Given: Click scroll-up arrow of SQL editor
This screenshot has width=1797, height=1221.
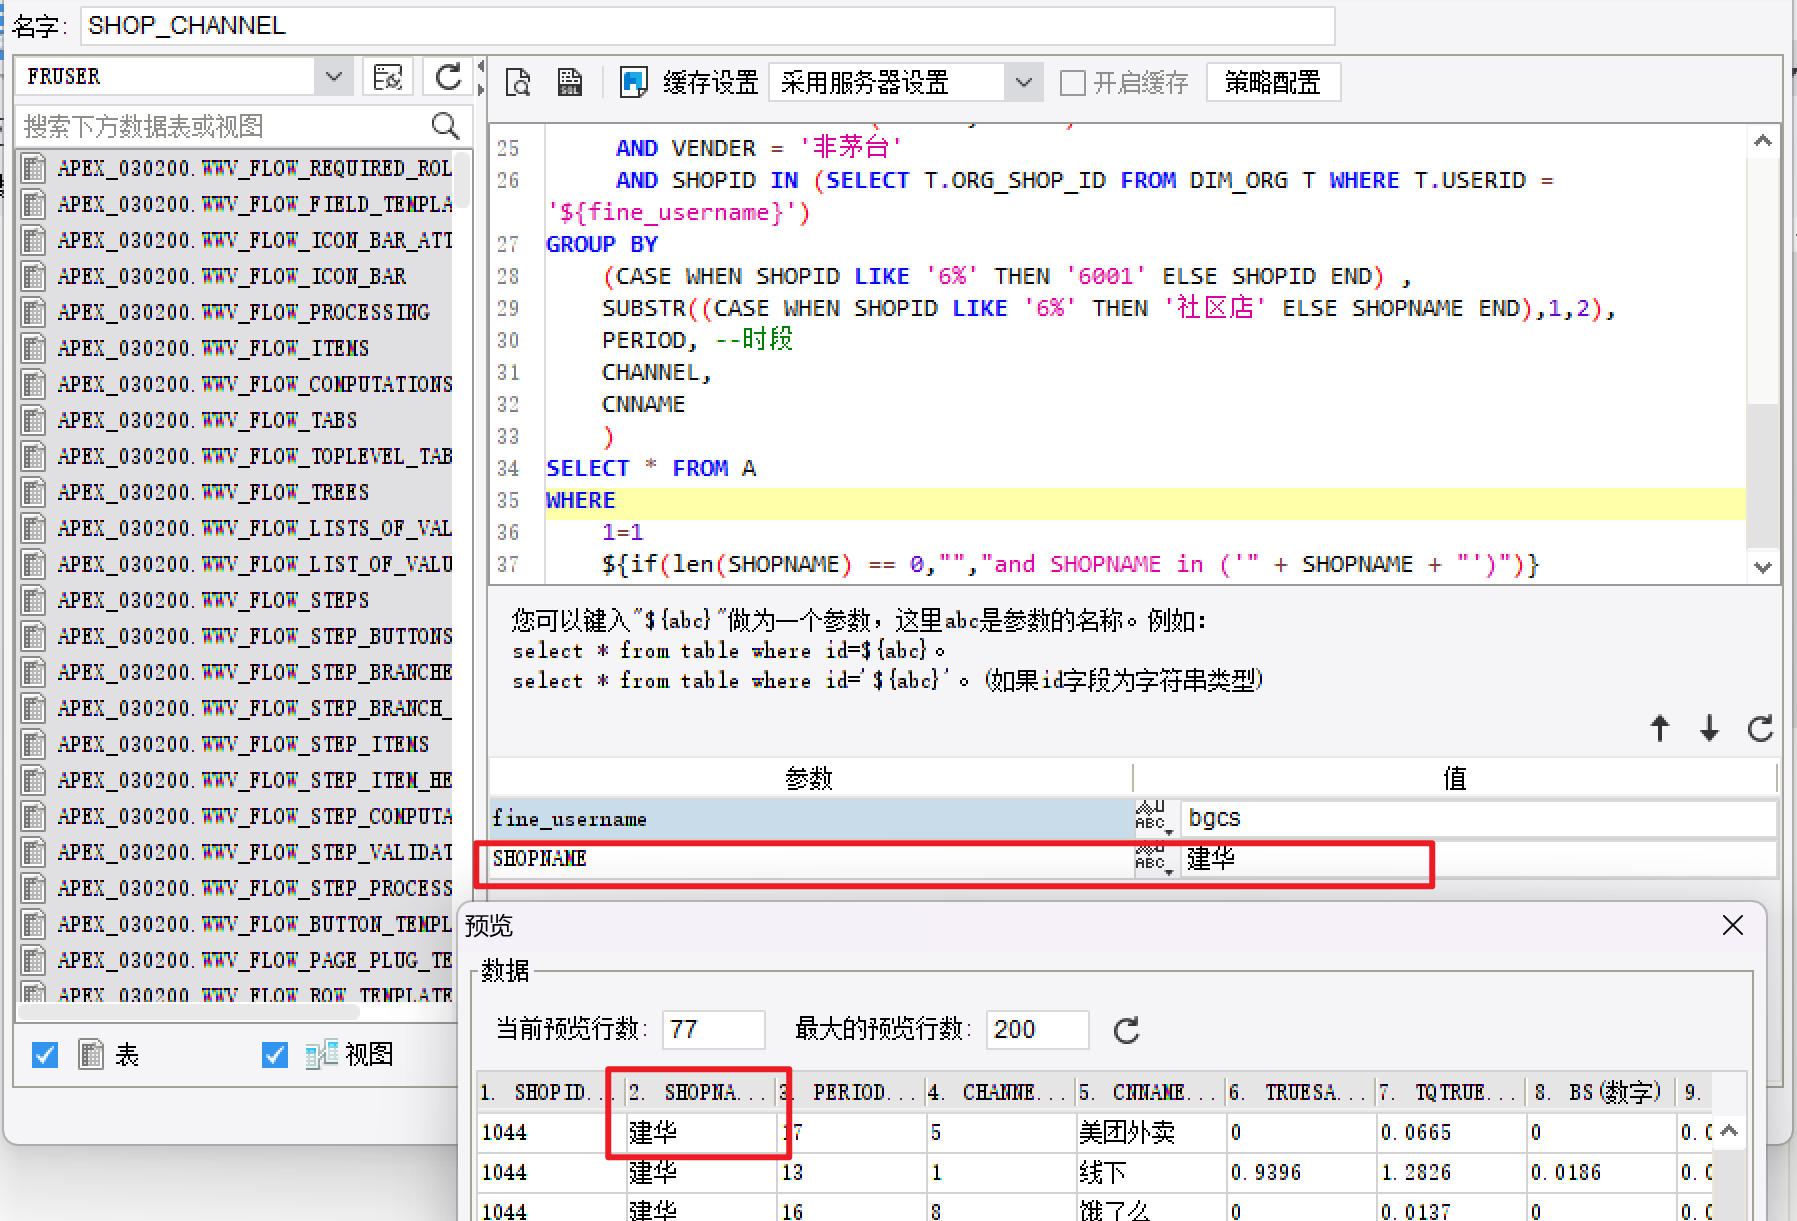Looking at the screenshot, I should tap(1762, 141).
